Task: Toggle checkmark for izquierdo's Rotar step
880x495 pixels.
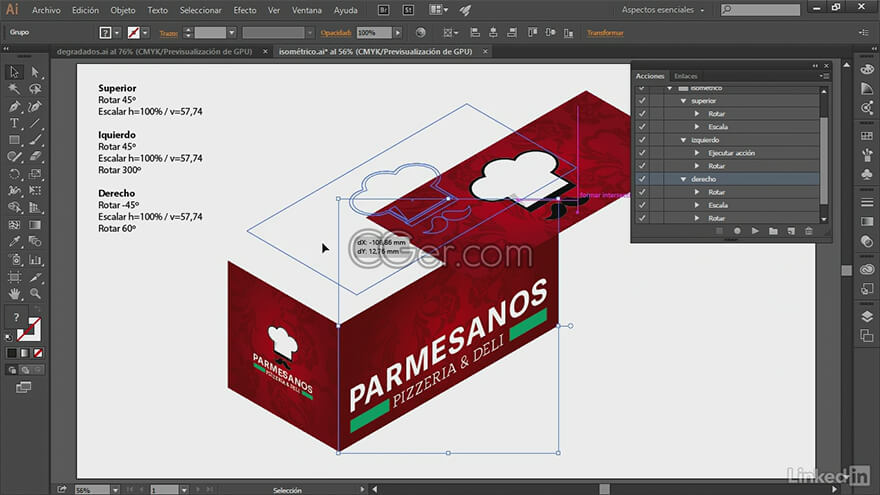Action: [641, 166]
